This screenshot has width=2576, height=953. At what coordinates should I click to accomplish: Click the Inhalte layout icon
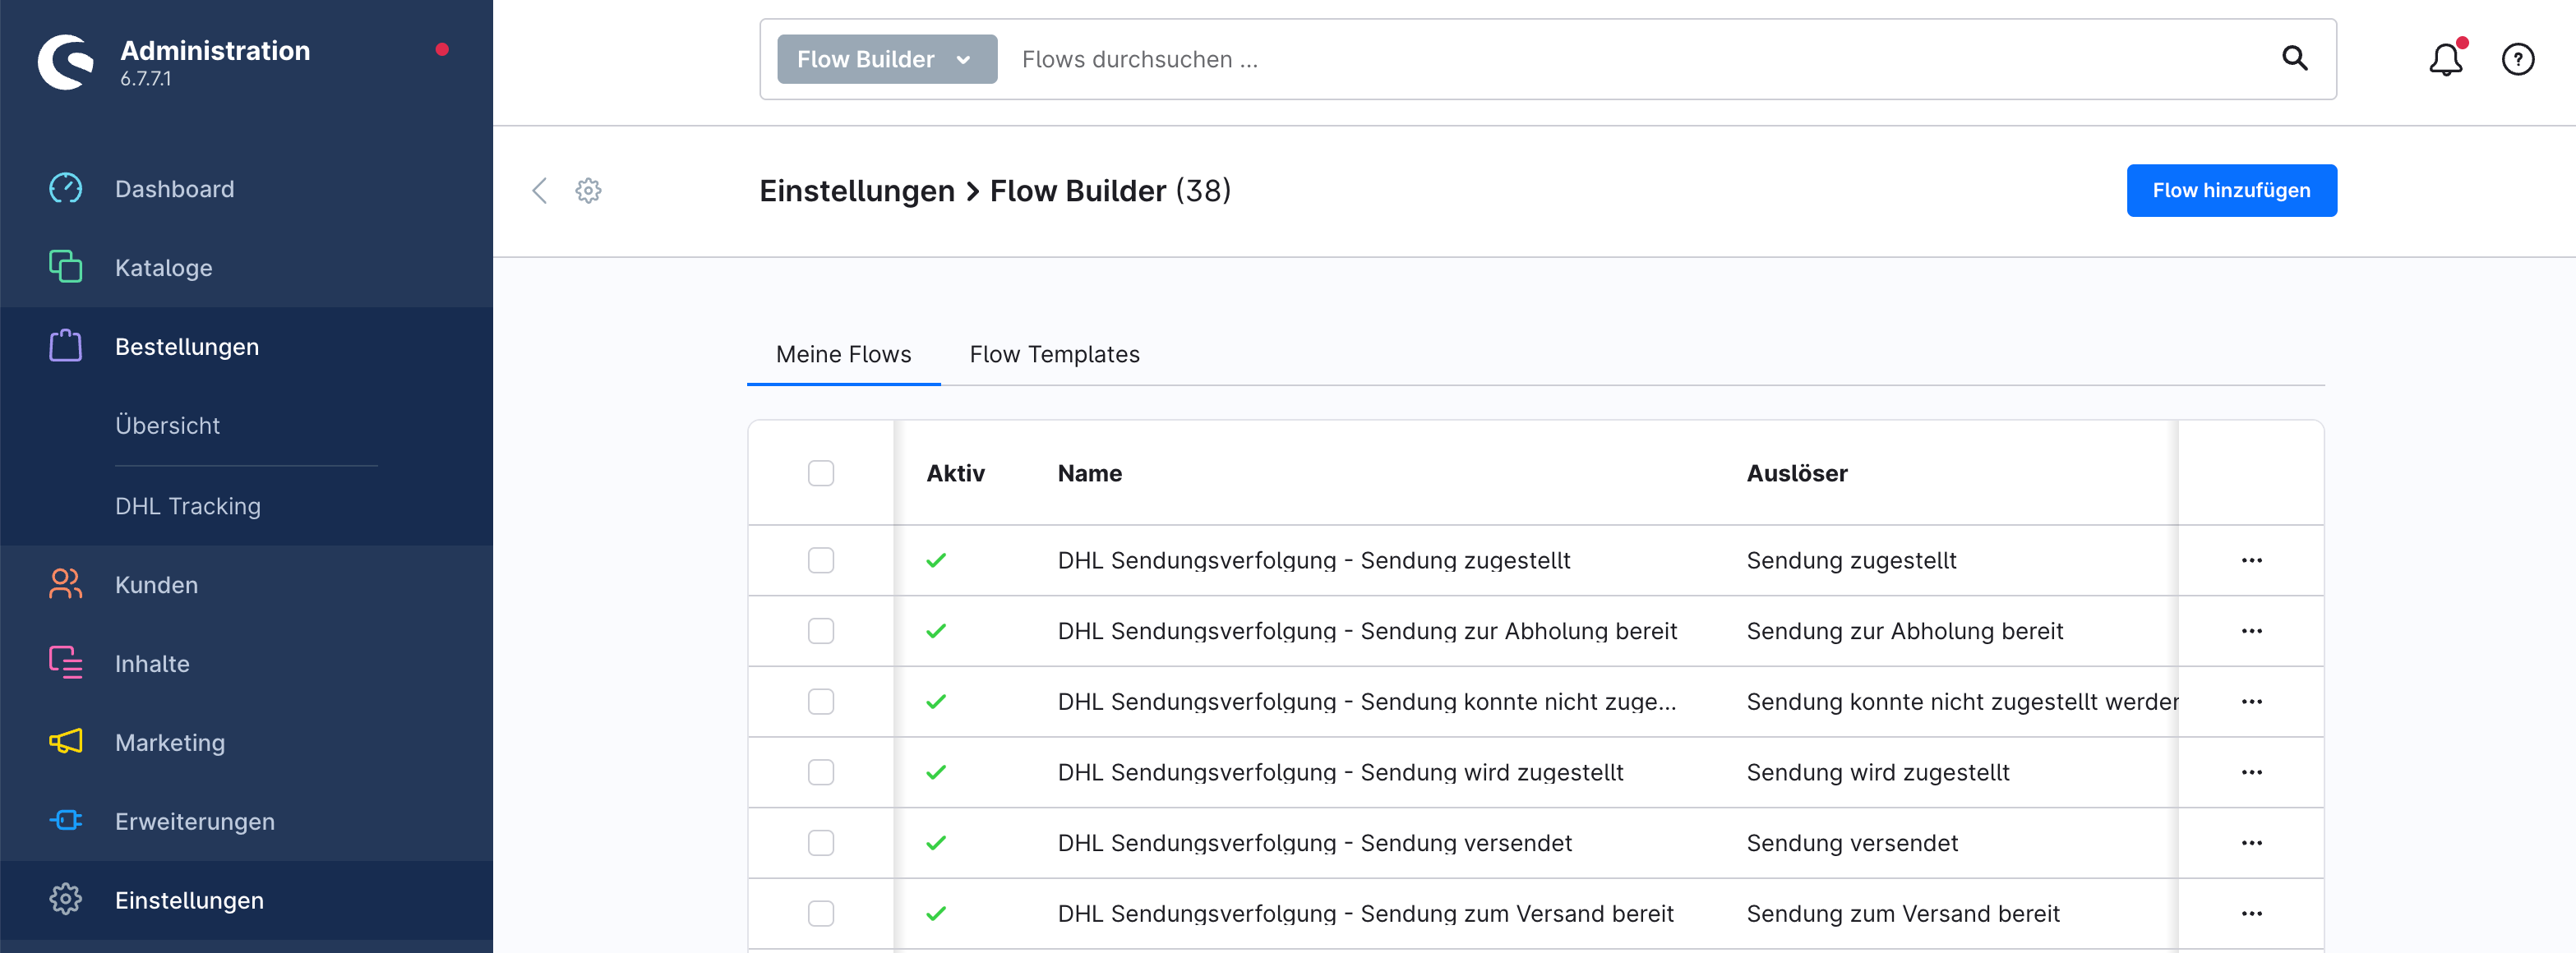[66, 663]
